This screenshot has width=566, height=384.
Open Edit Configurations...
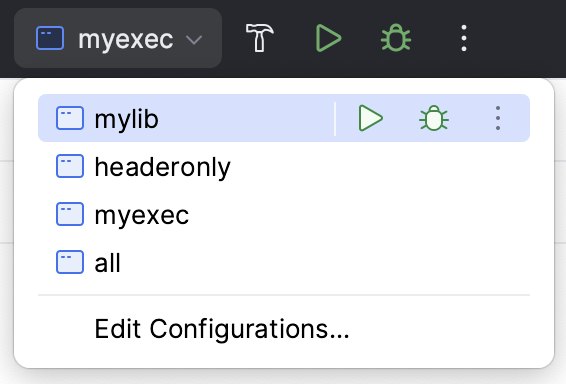coord(222,329)
